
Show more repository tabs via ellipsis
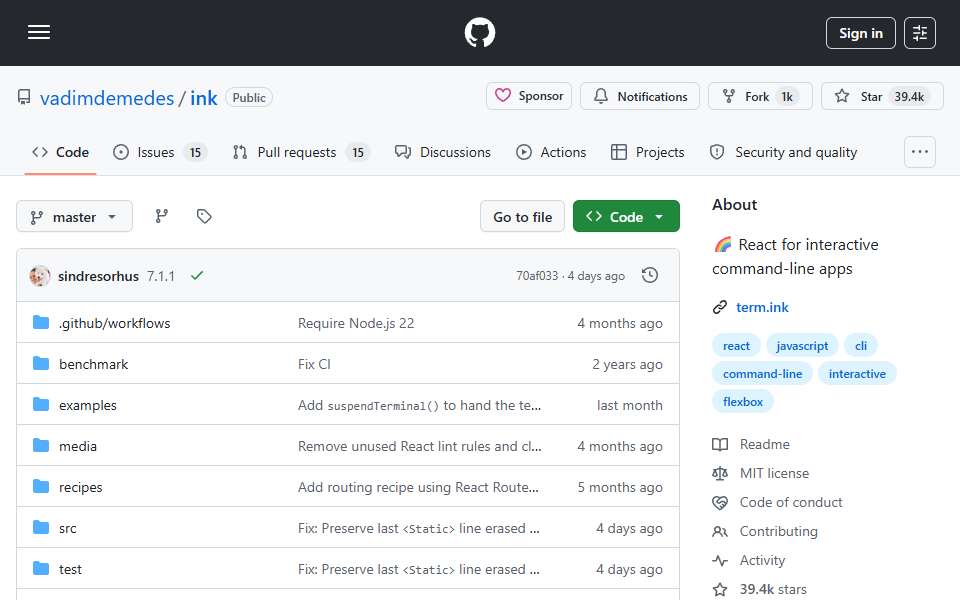pyautogui.click(x=920, y=152)
